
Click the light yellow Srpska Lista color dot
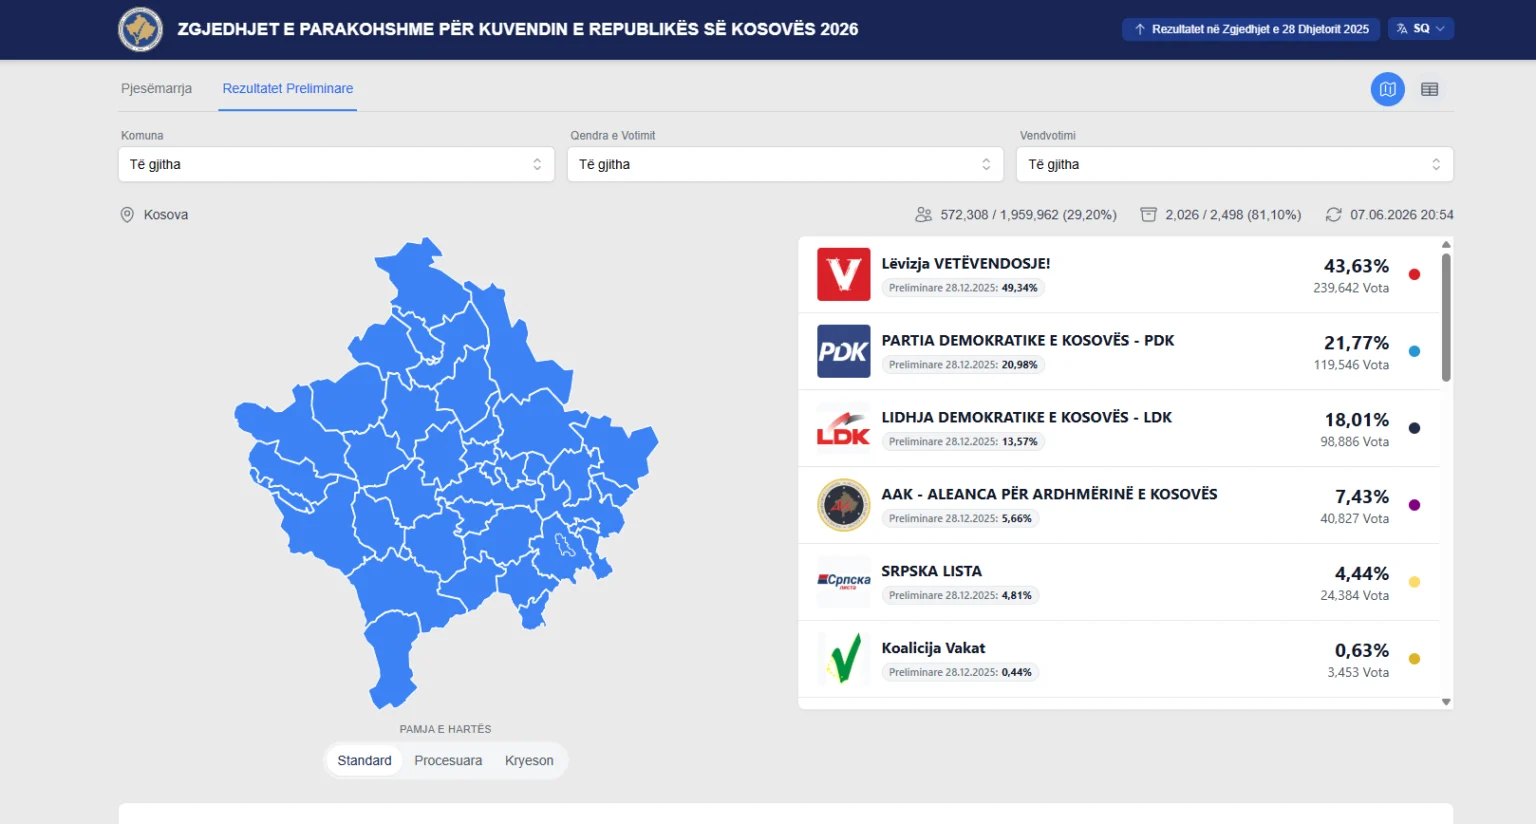coord(1414,582)
